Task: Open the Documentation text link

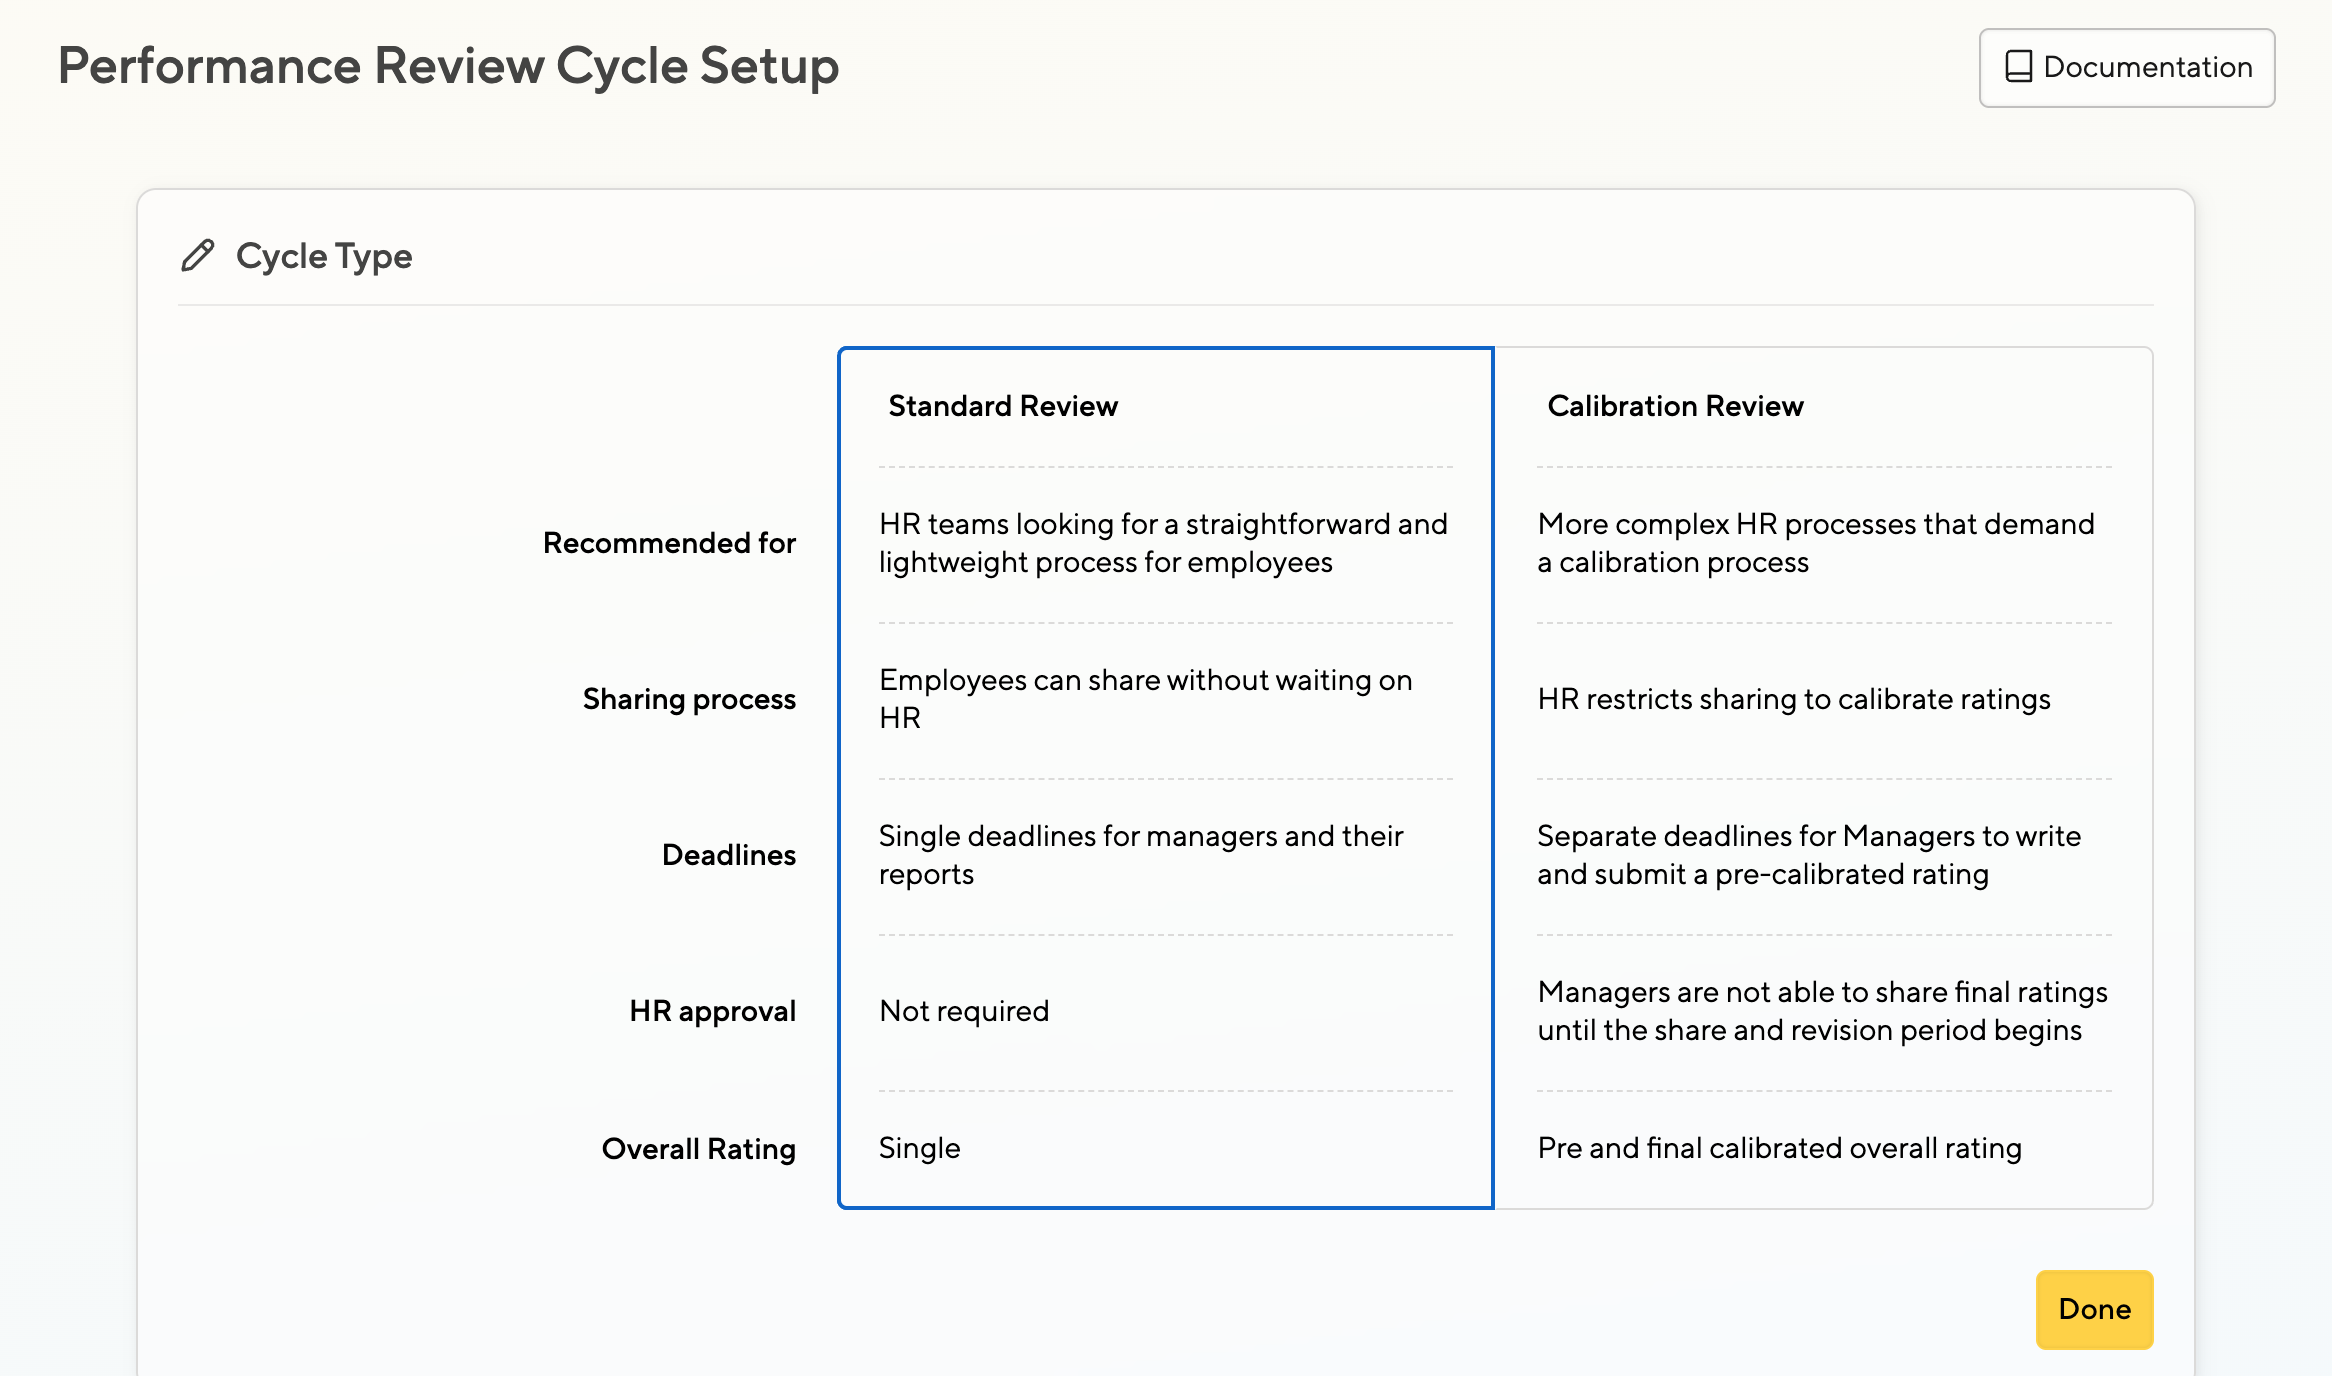Action: (x=2147, y=67)
